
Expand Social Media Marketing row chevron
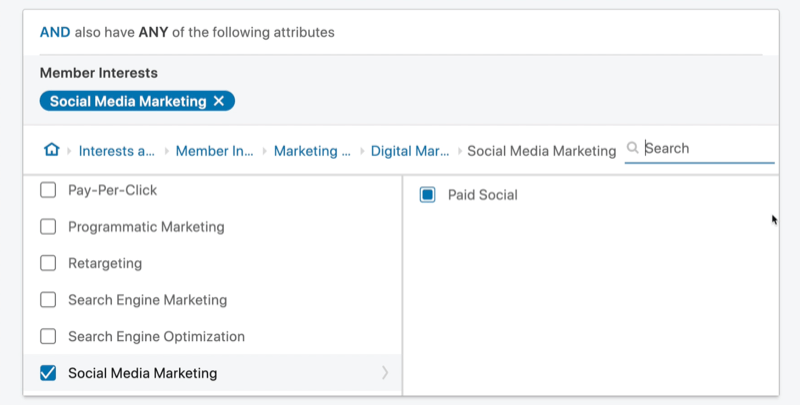tap(385, 373)
